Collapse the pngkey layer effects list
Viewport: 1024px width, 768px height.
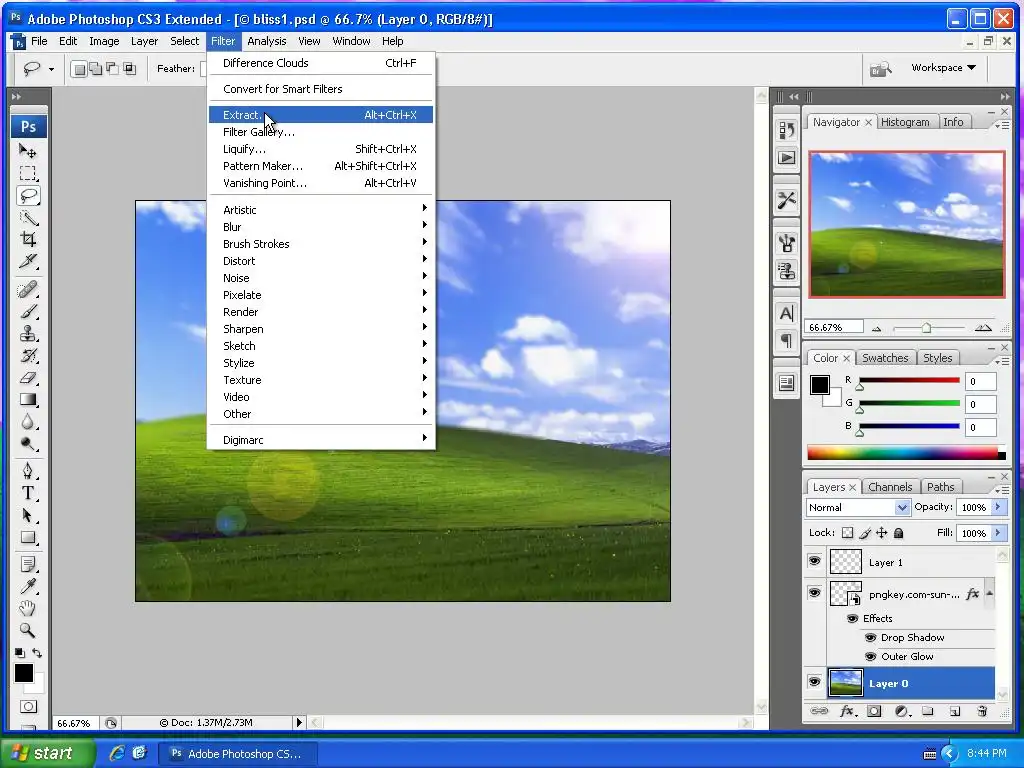click(x=989, y=593)
